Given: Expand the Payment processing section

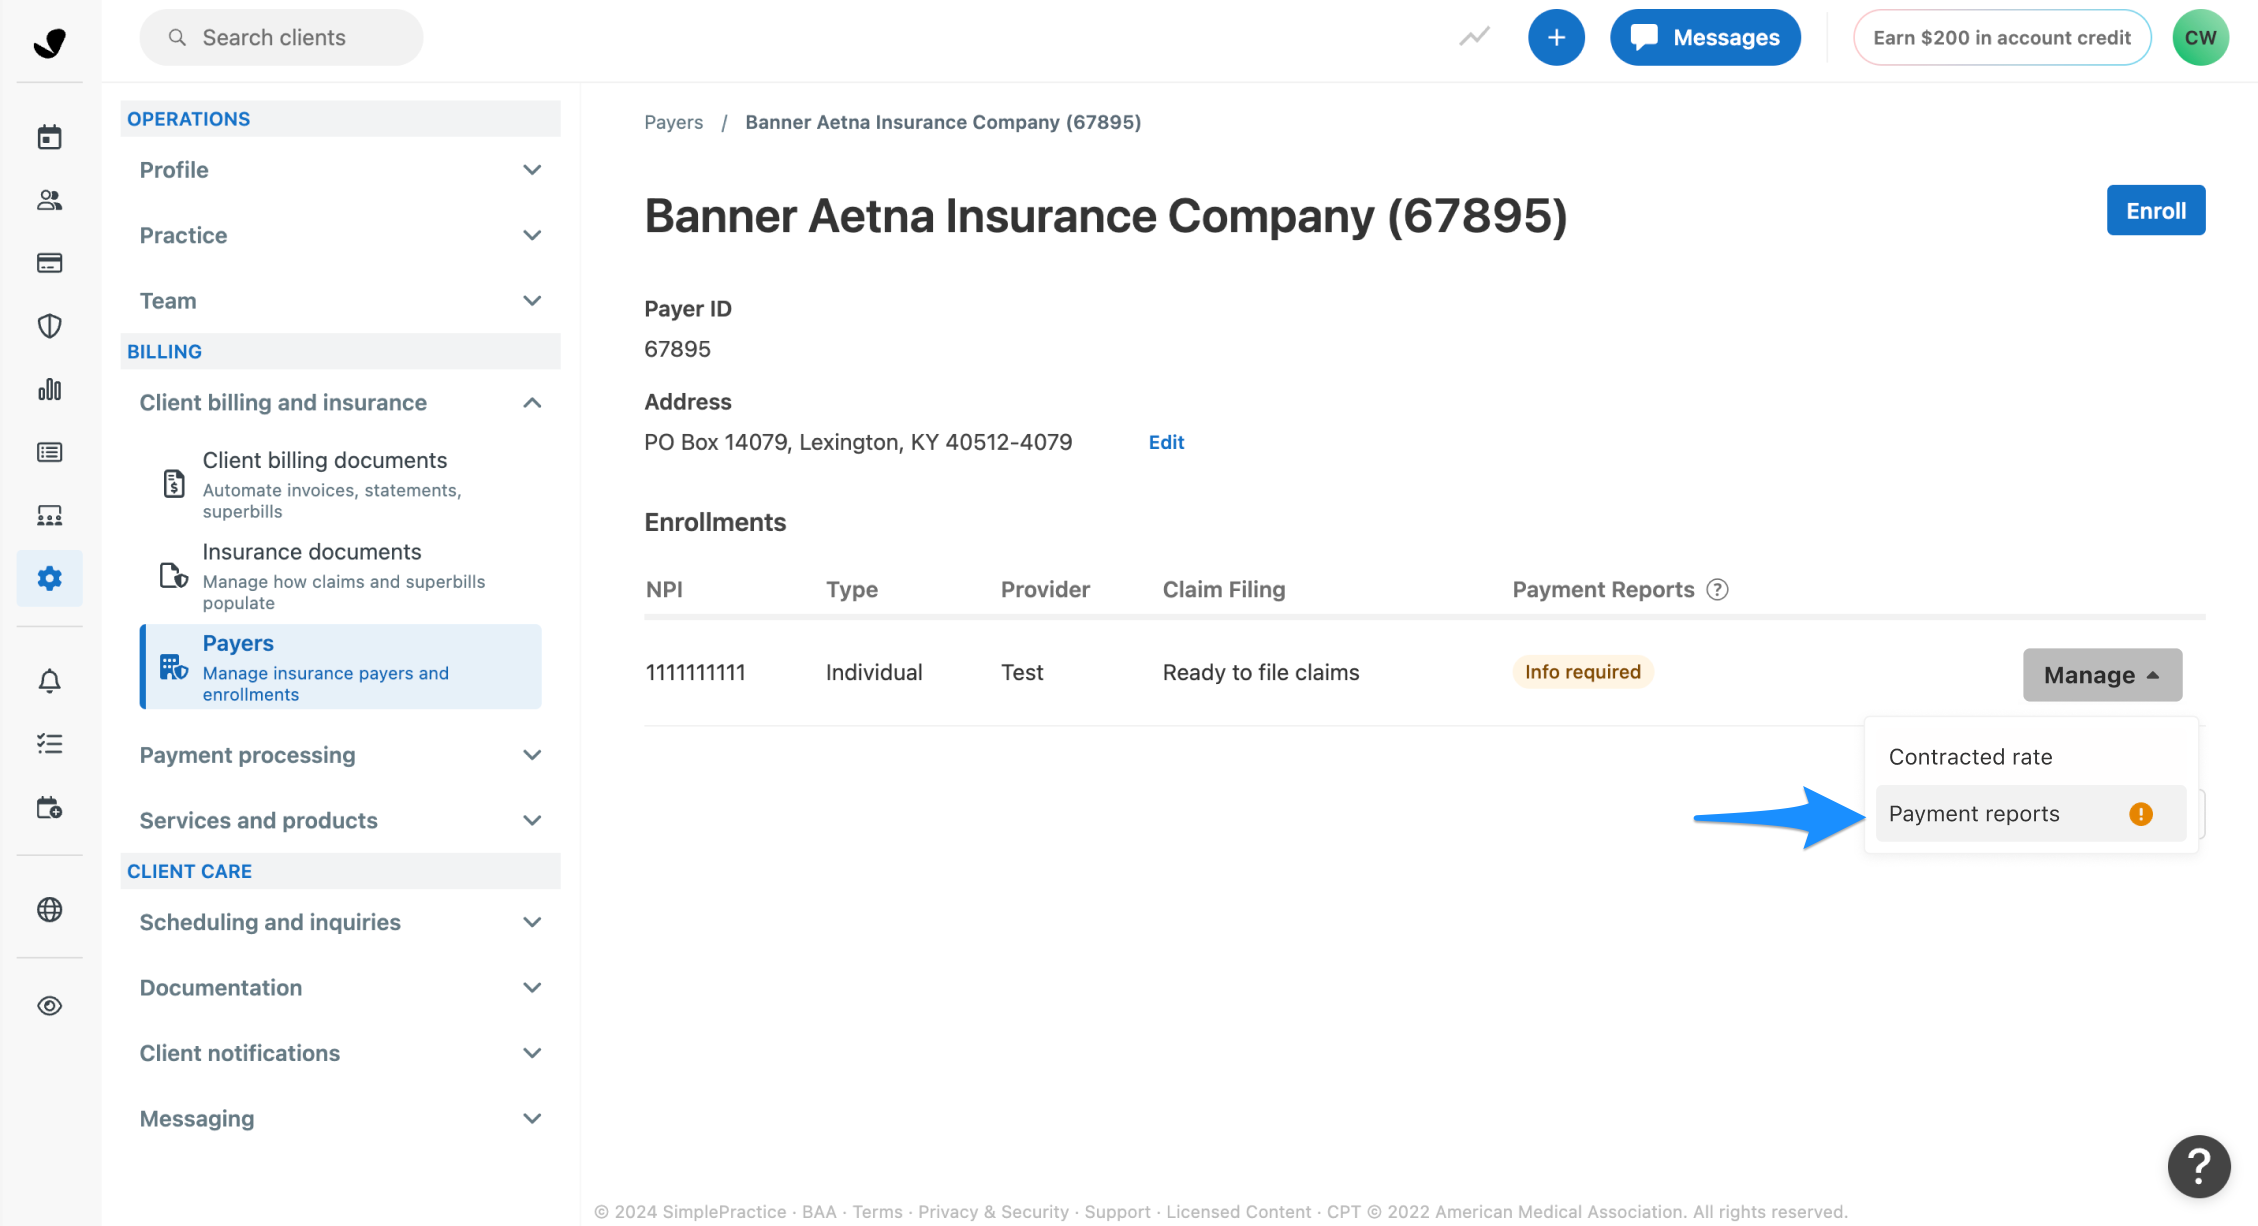Looking at the screenshot, I should tap(340, 755).
